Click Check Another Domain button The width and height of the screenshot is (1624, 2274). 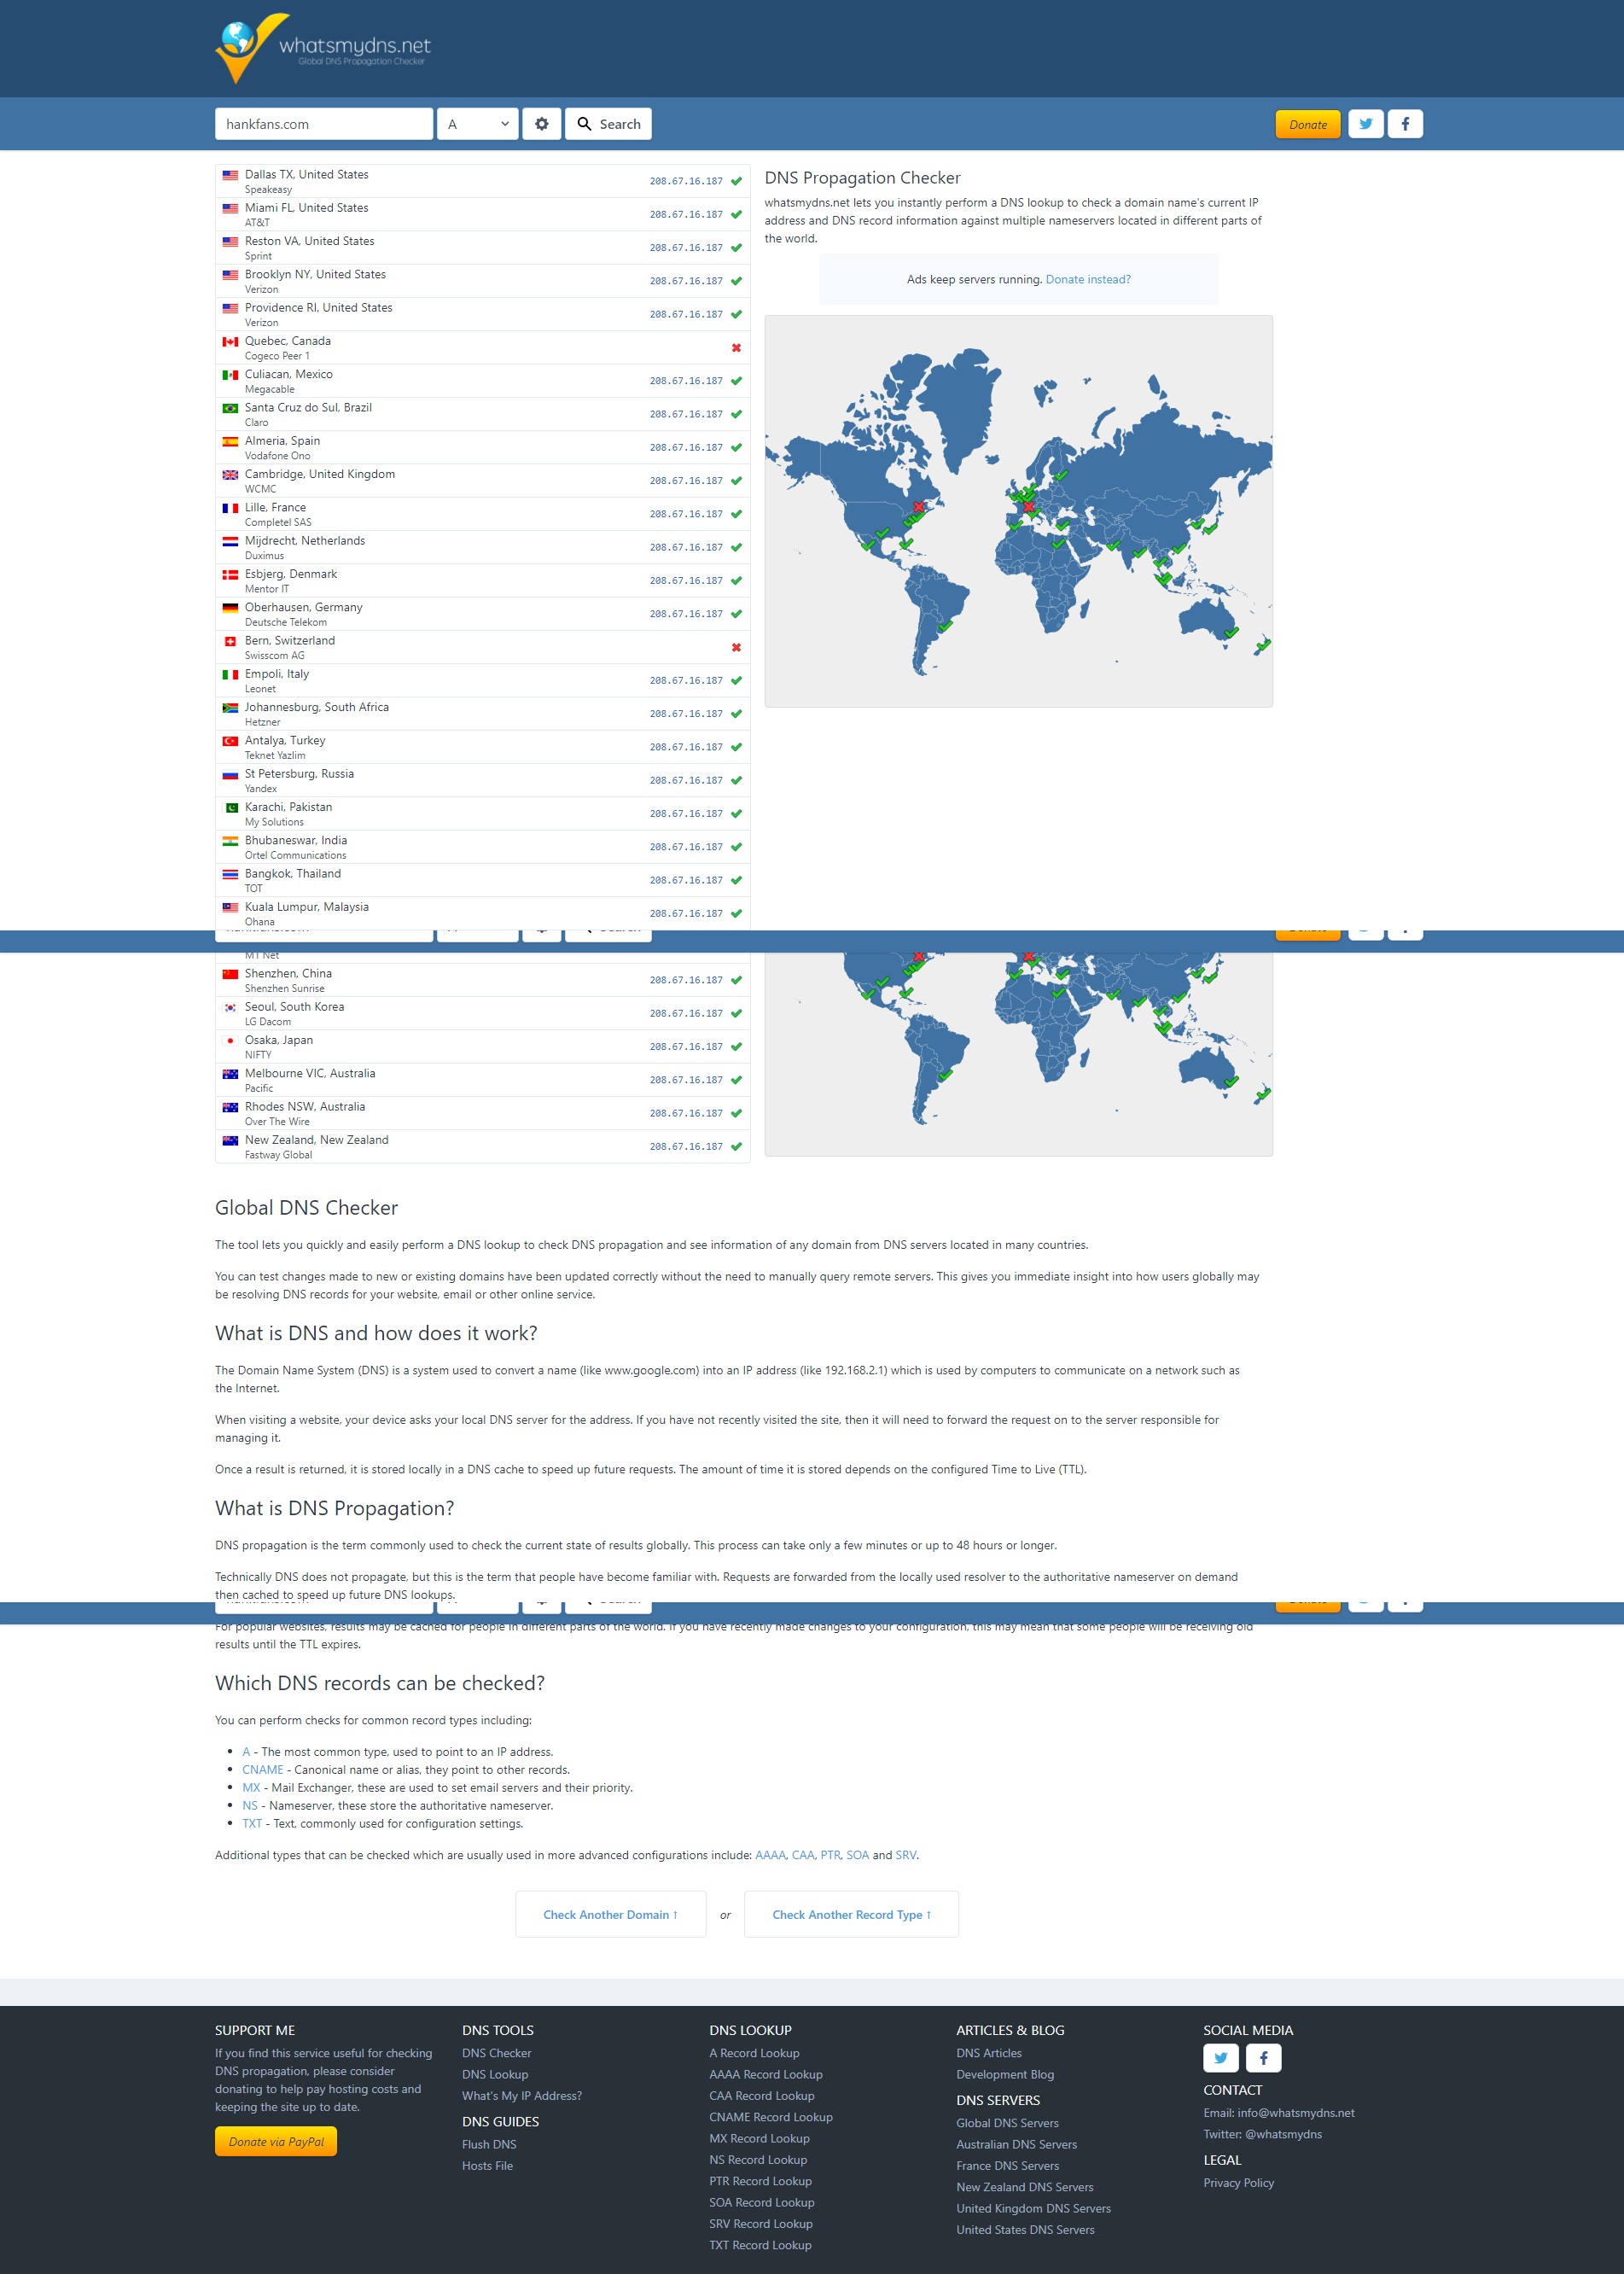610,1914
